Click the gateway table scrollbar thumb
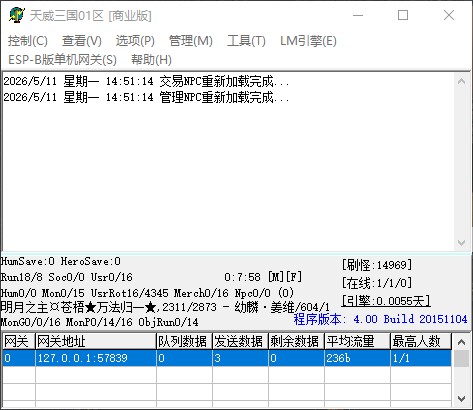473x410 pixels. point(462,358)
